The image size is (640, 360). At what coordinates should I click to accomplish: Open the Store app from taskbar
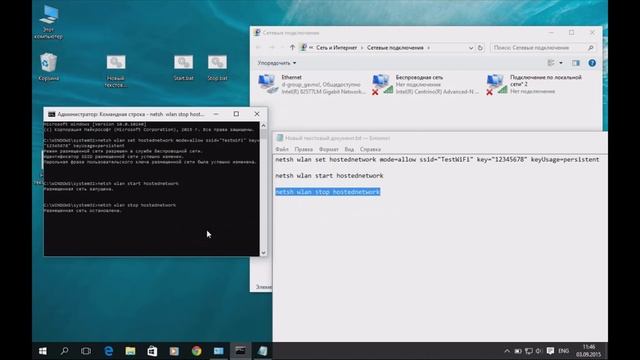[x=152, y=351]
